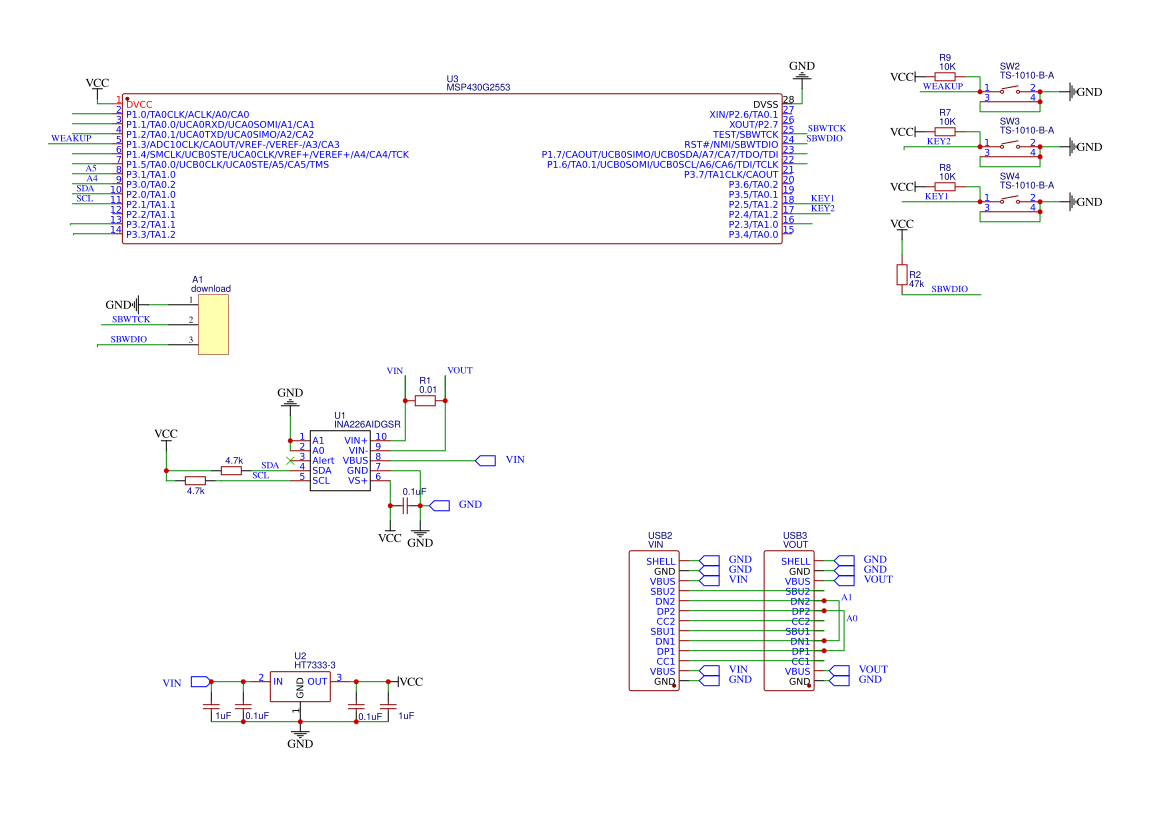The image size is (1169, 827).
Task: Select the HT7333-3 U2 regulator symbol
Action: [300, 686]
